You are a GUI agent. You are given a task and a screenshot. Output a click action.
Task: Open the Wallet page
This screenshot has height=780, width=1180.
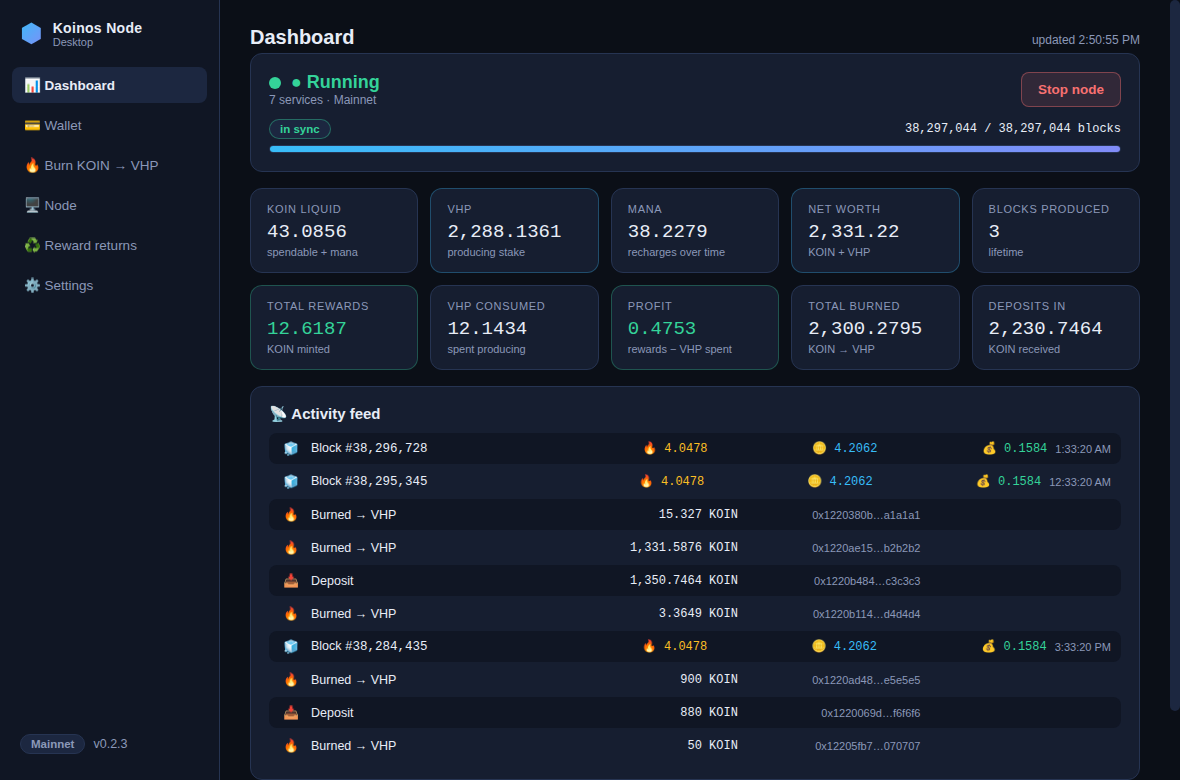pos(109,125)
